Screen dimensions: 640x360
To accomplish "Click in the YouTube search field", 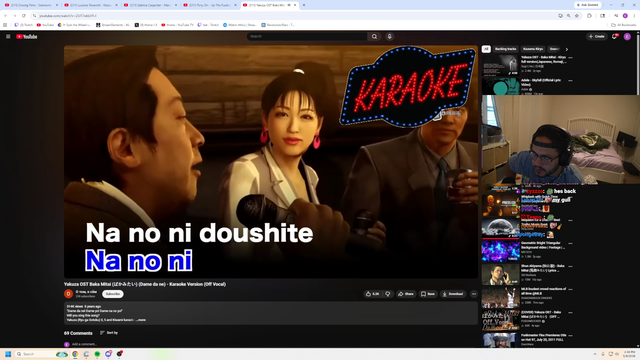I will (x=307, y=36).
